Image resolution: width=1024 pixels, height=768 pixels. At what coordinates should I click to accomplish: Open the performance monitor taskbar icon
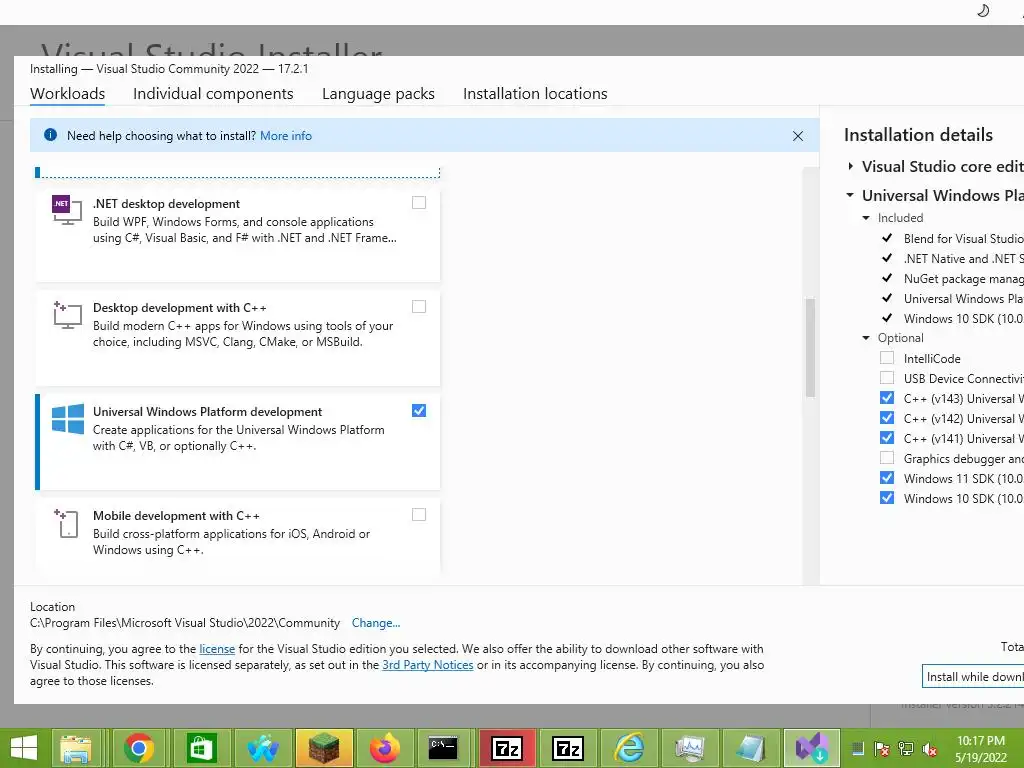[x=690, y=748]
